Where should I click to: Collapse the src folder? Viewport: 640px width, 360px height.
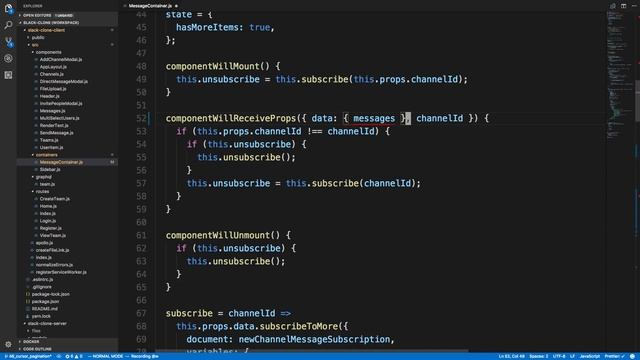tap(35, 45)
